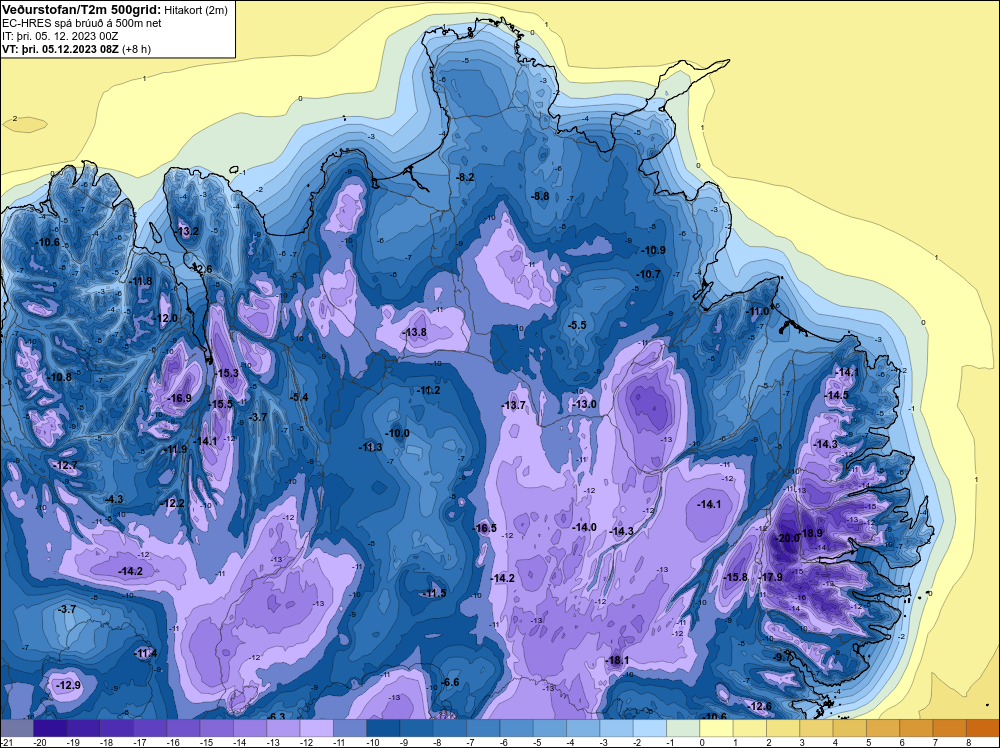Screen dimensions: 1000x748
Task: Click the -14.0 temperature label
Action: (x=584, y=527)
